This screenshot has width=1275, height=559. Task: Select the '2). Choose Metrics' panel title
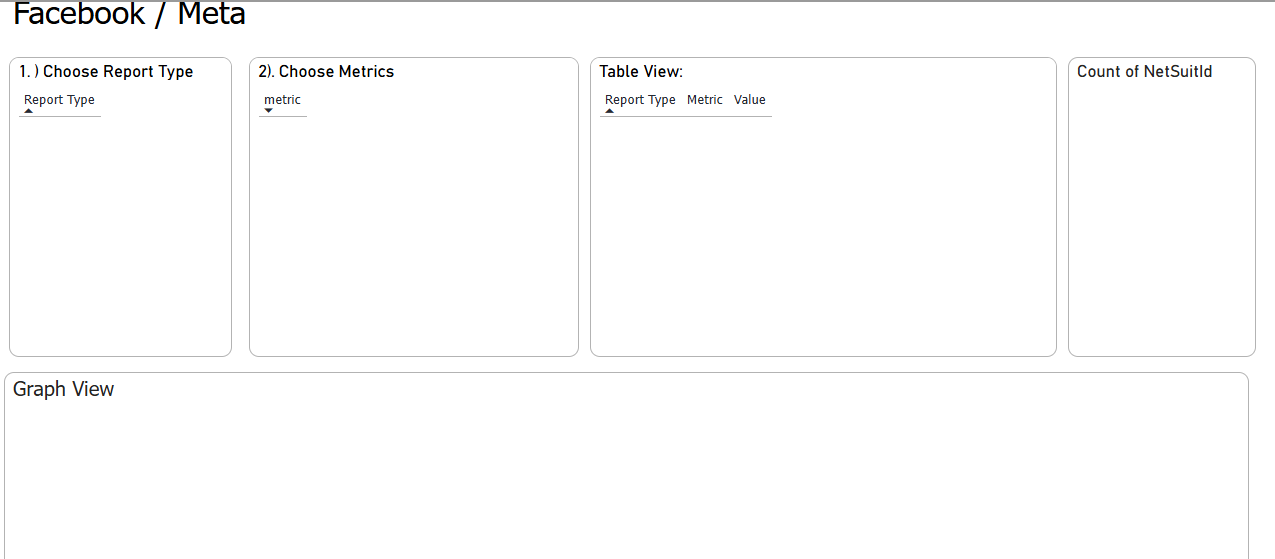tap(326, 72)
